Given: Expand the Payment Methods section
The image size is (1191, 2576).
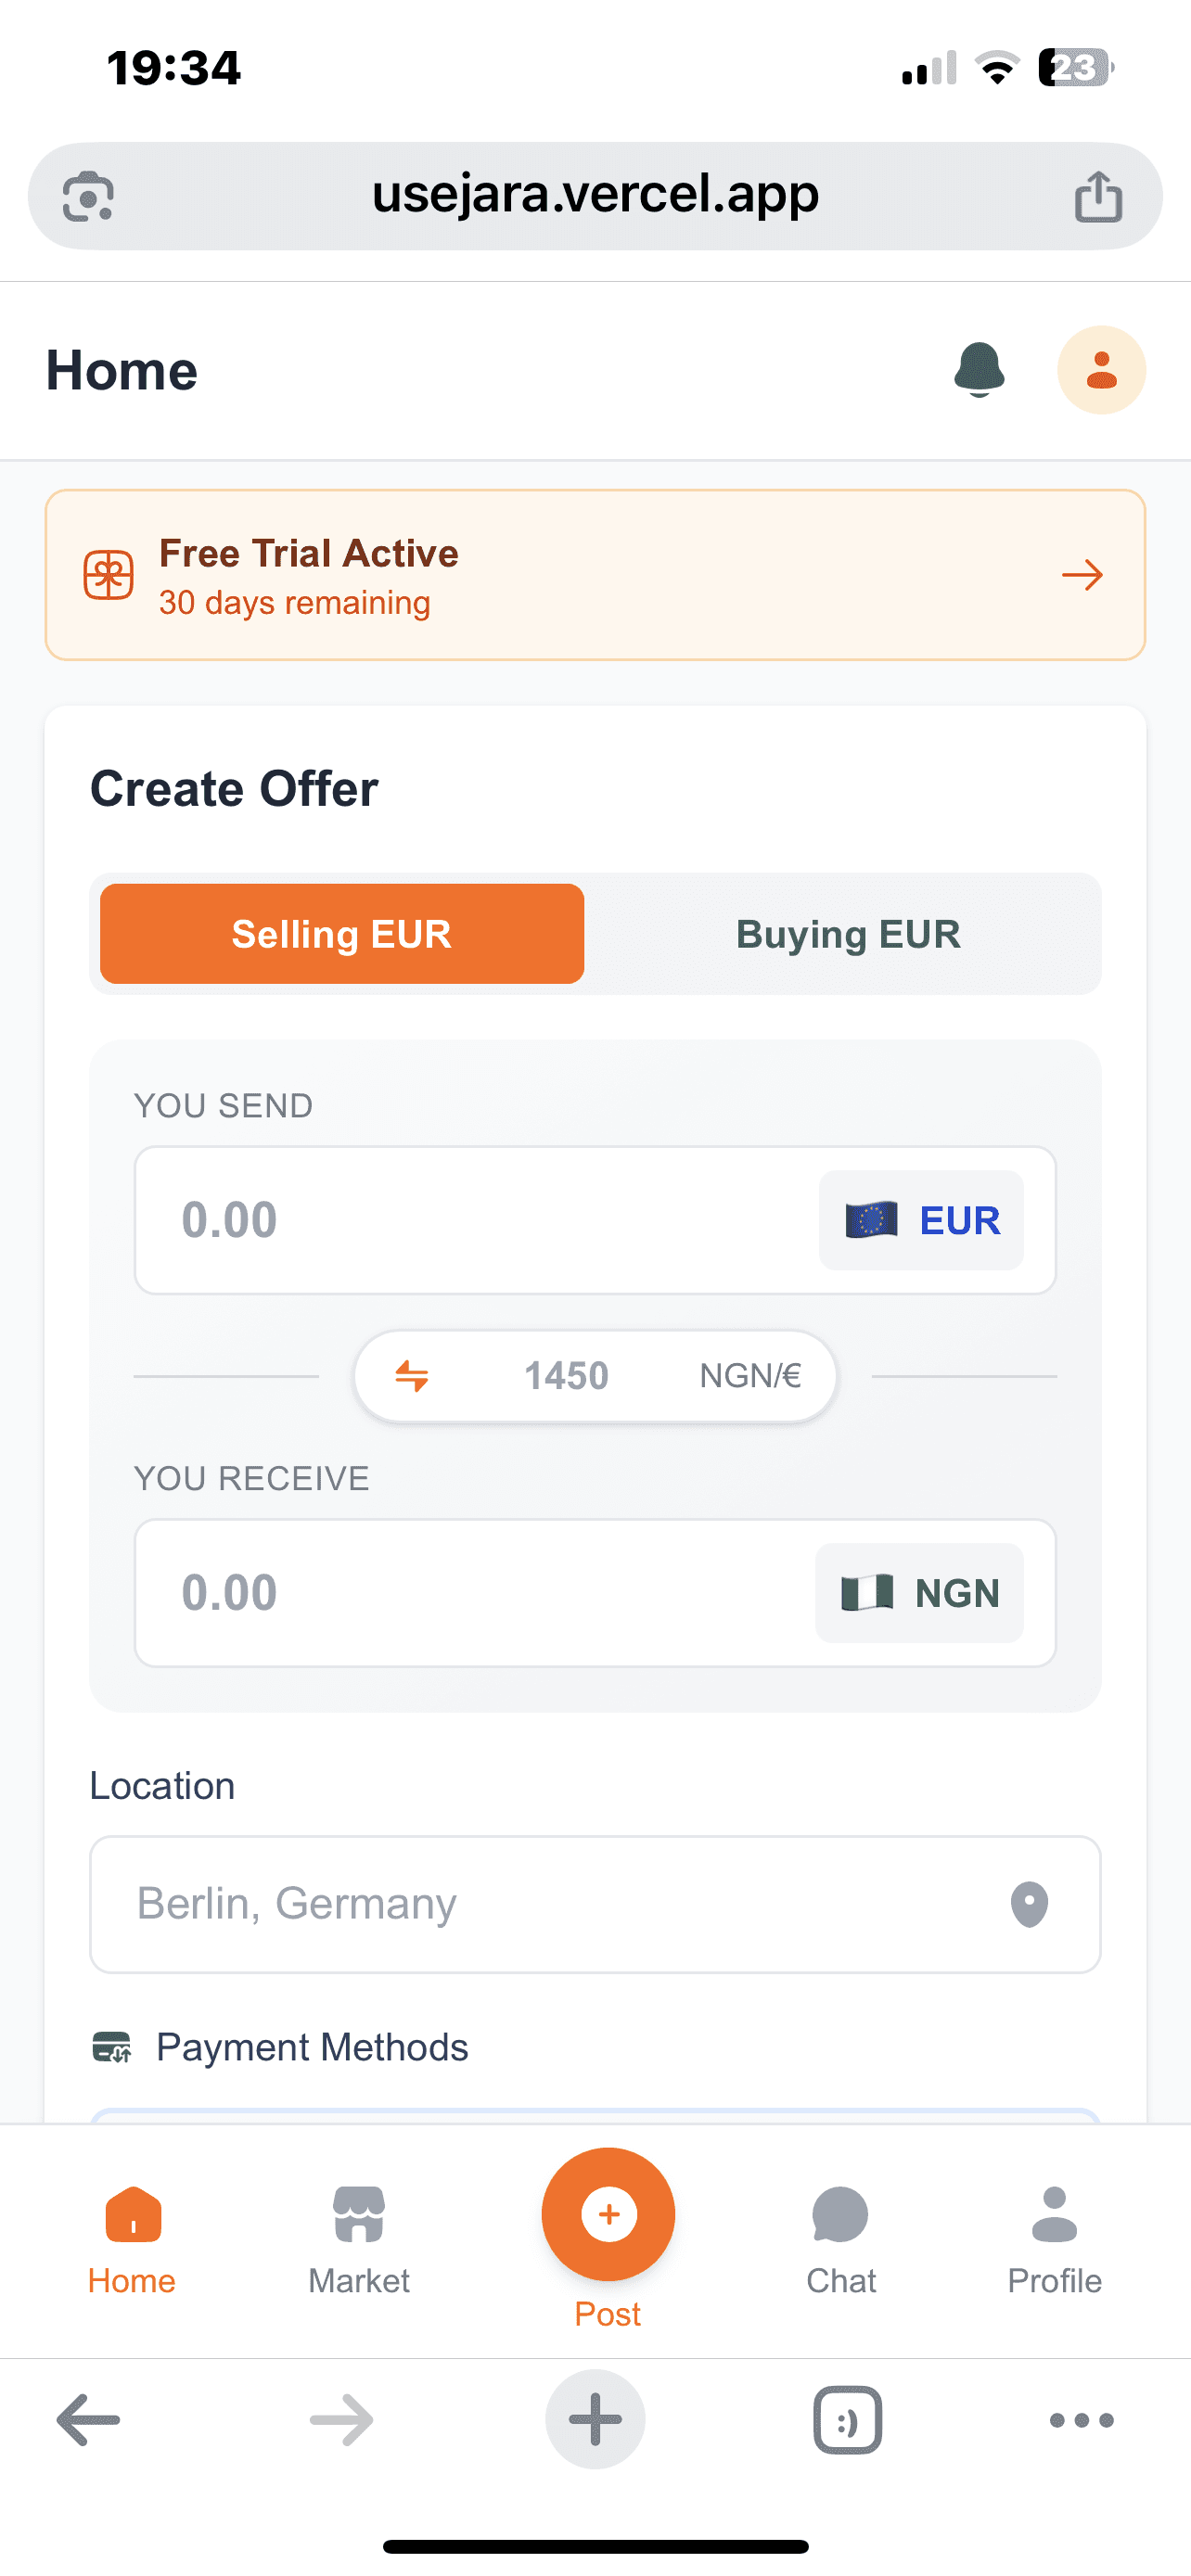Looking at the screenshot, I should pyautogui.click(x=311, y=2046).
